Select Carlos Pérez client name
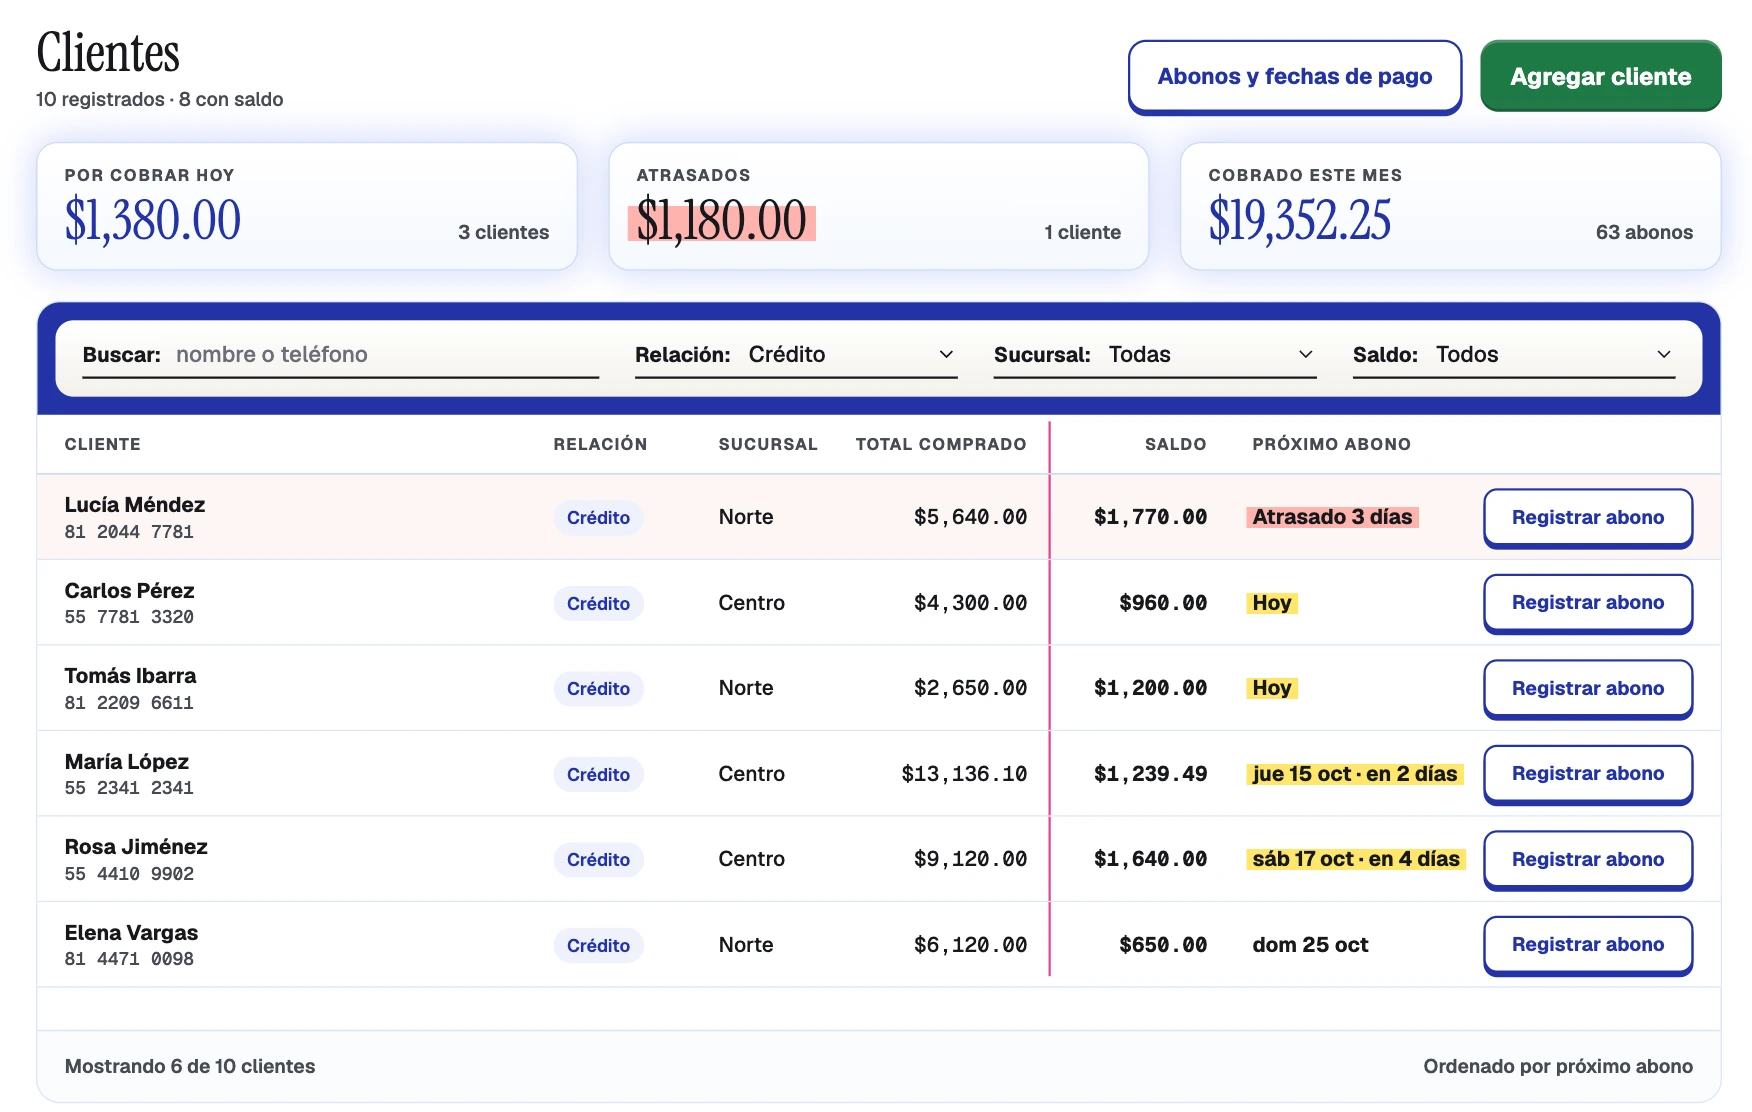The image size is (1752, 1112). 130,591
